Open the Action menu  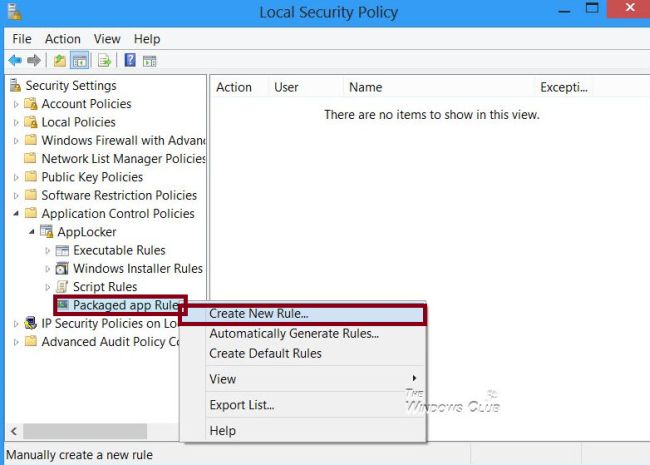pos(63,39)
